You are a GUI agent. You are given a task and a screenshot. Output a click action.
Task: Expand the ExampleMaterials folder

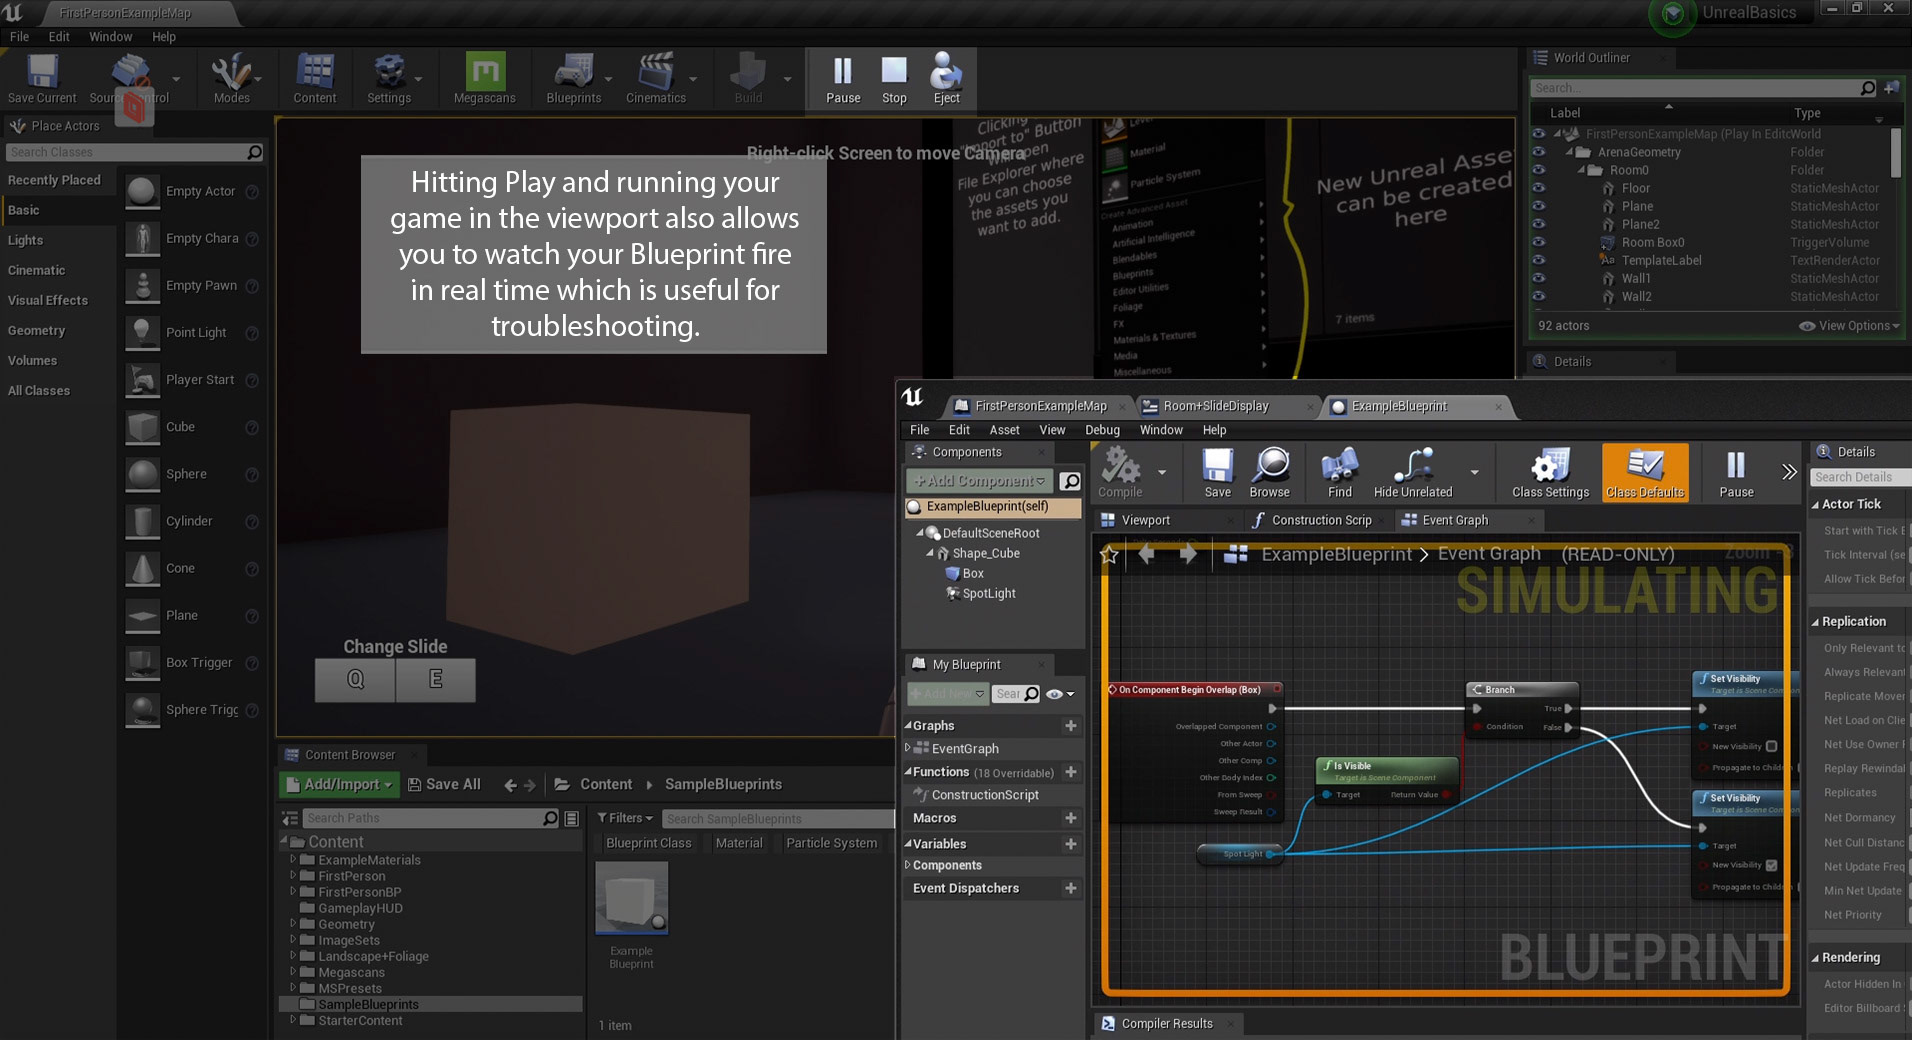point(293,859)
